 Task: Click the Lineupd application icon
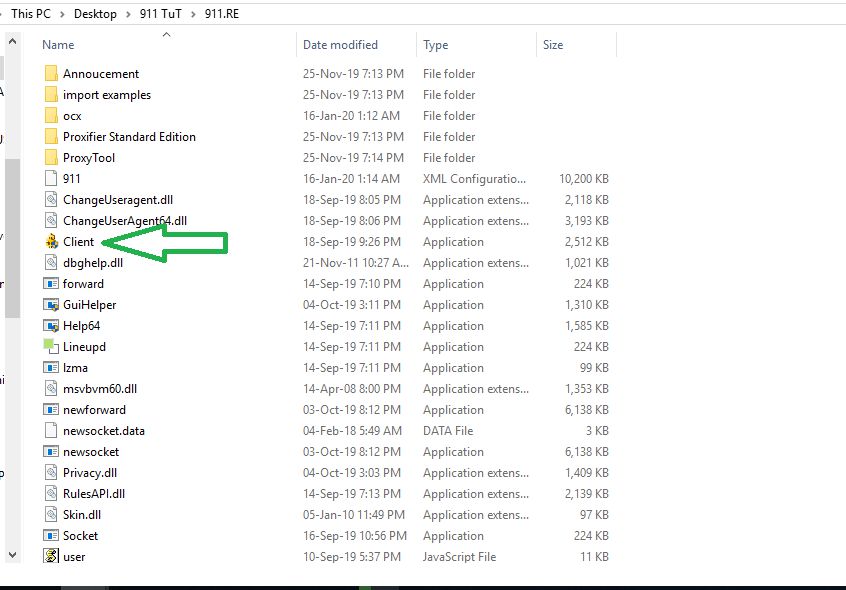point(52,347)
